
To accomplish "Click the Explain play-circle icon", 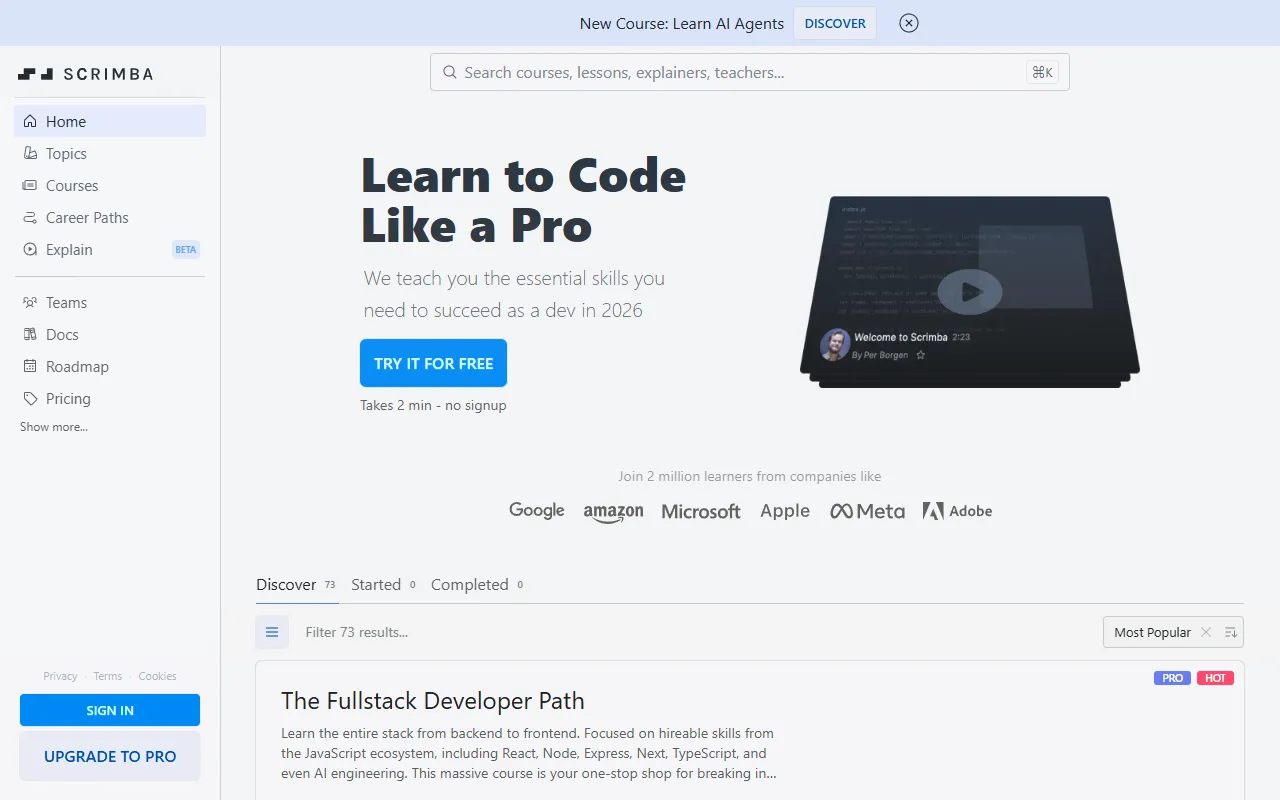I will click(30, 250).
